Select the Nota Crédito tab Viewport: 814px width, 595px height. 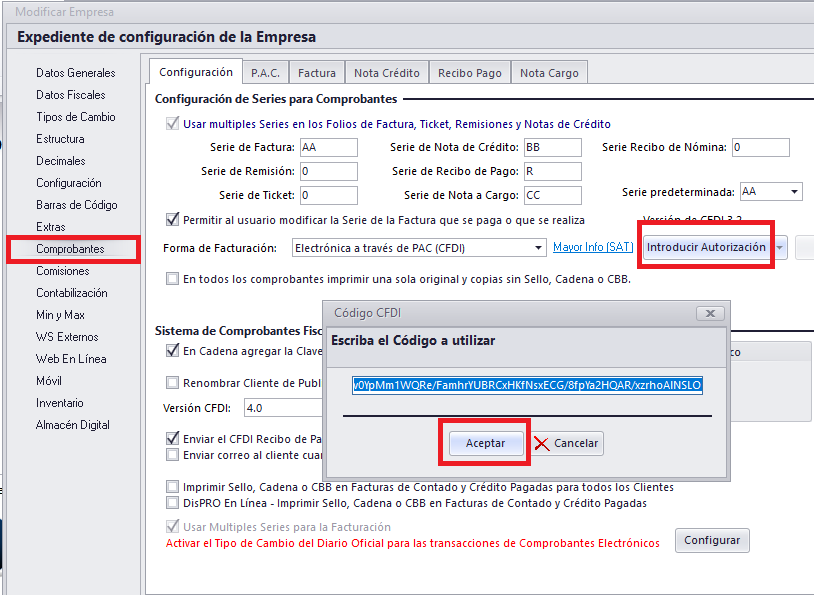pos(386,72)
